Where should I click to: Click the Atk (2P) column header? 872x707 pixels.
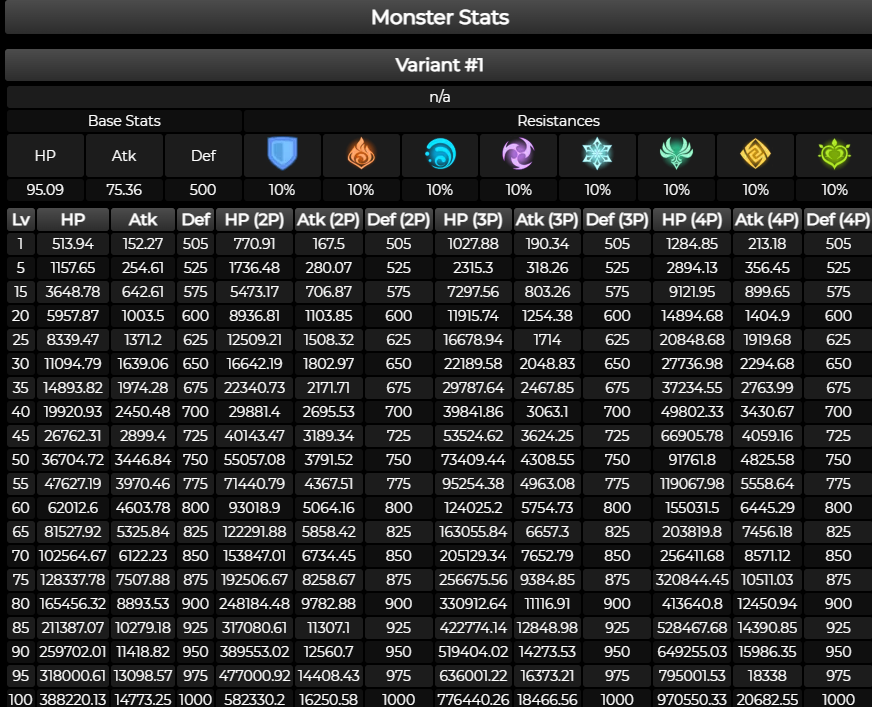[x=328, y=220]
